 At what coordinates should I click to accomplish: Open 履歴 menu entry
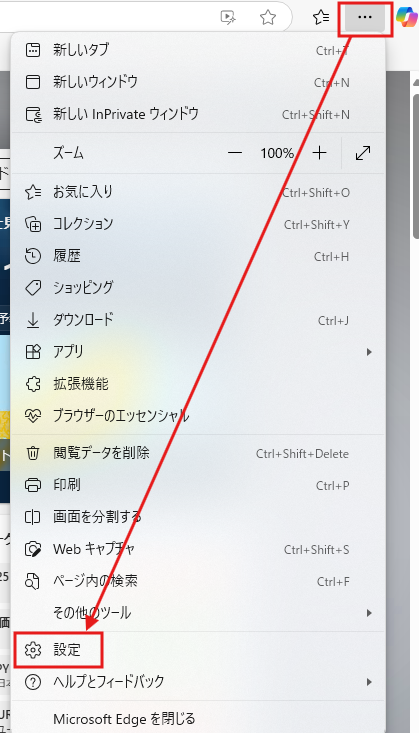(x=198, y=256)
